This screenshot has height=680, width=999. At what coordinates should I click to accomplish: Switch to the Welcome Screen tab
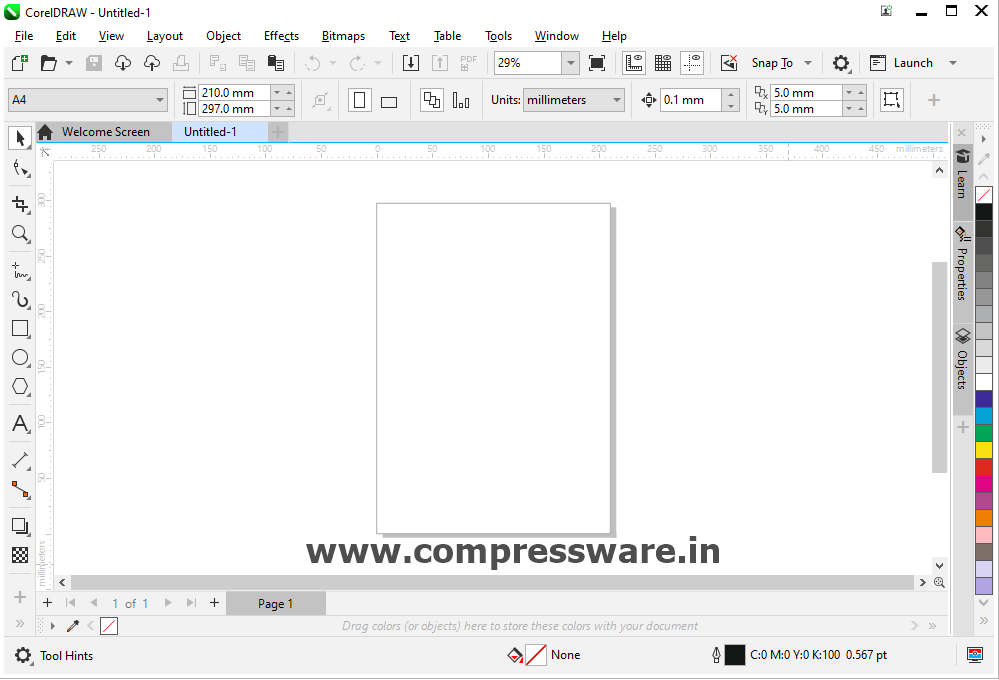click(104, 132)
